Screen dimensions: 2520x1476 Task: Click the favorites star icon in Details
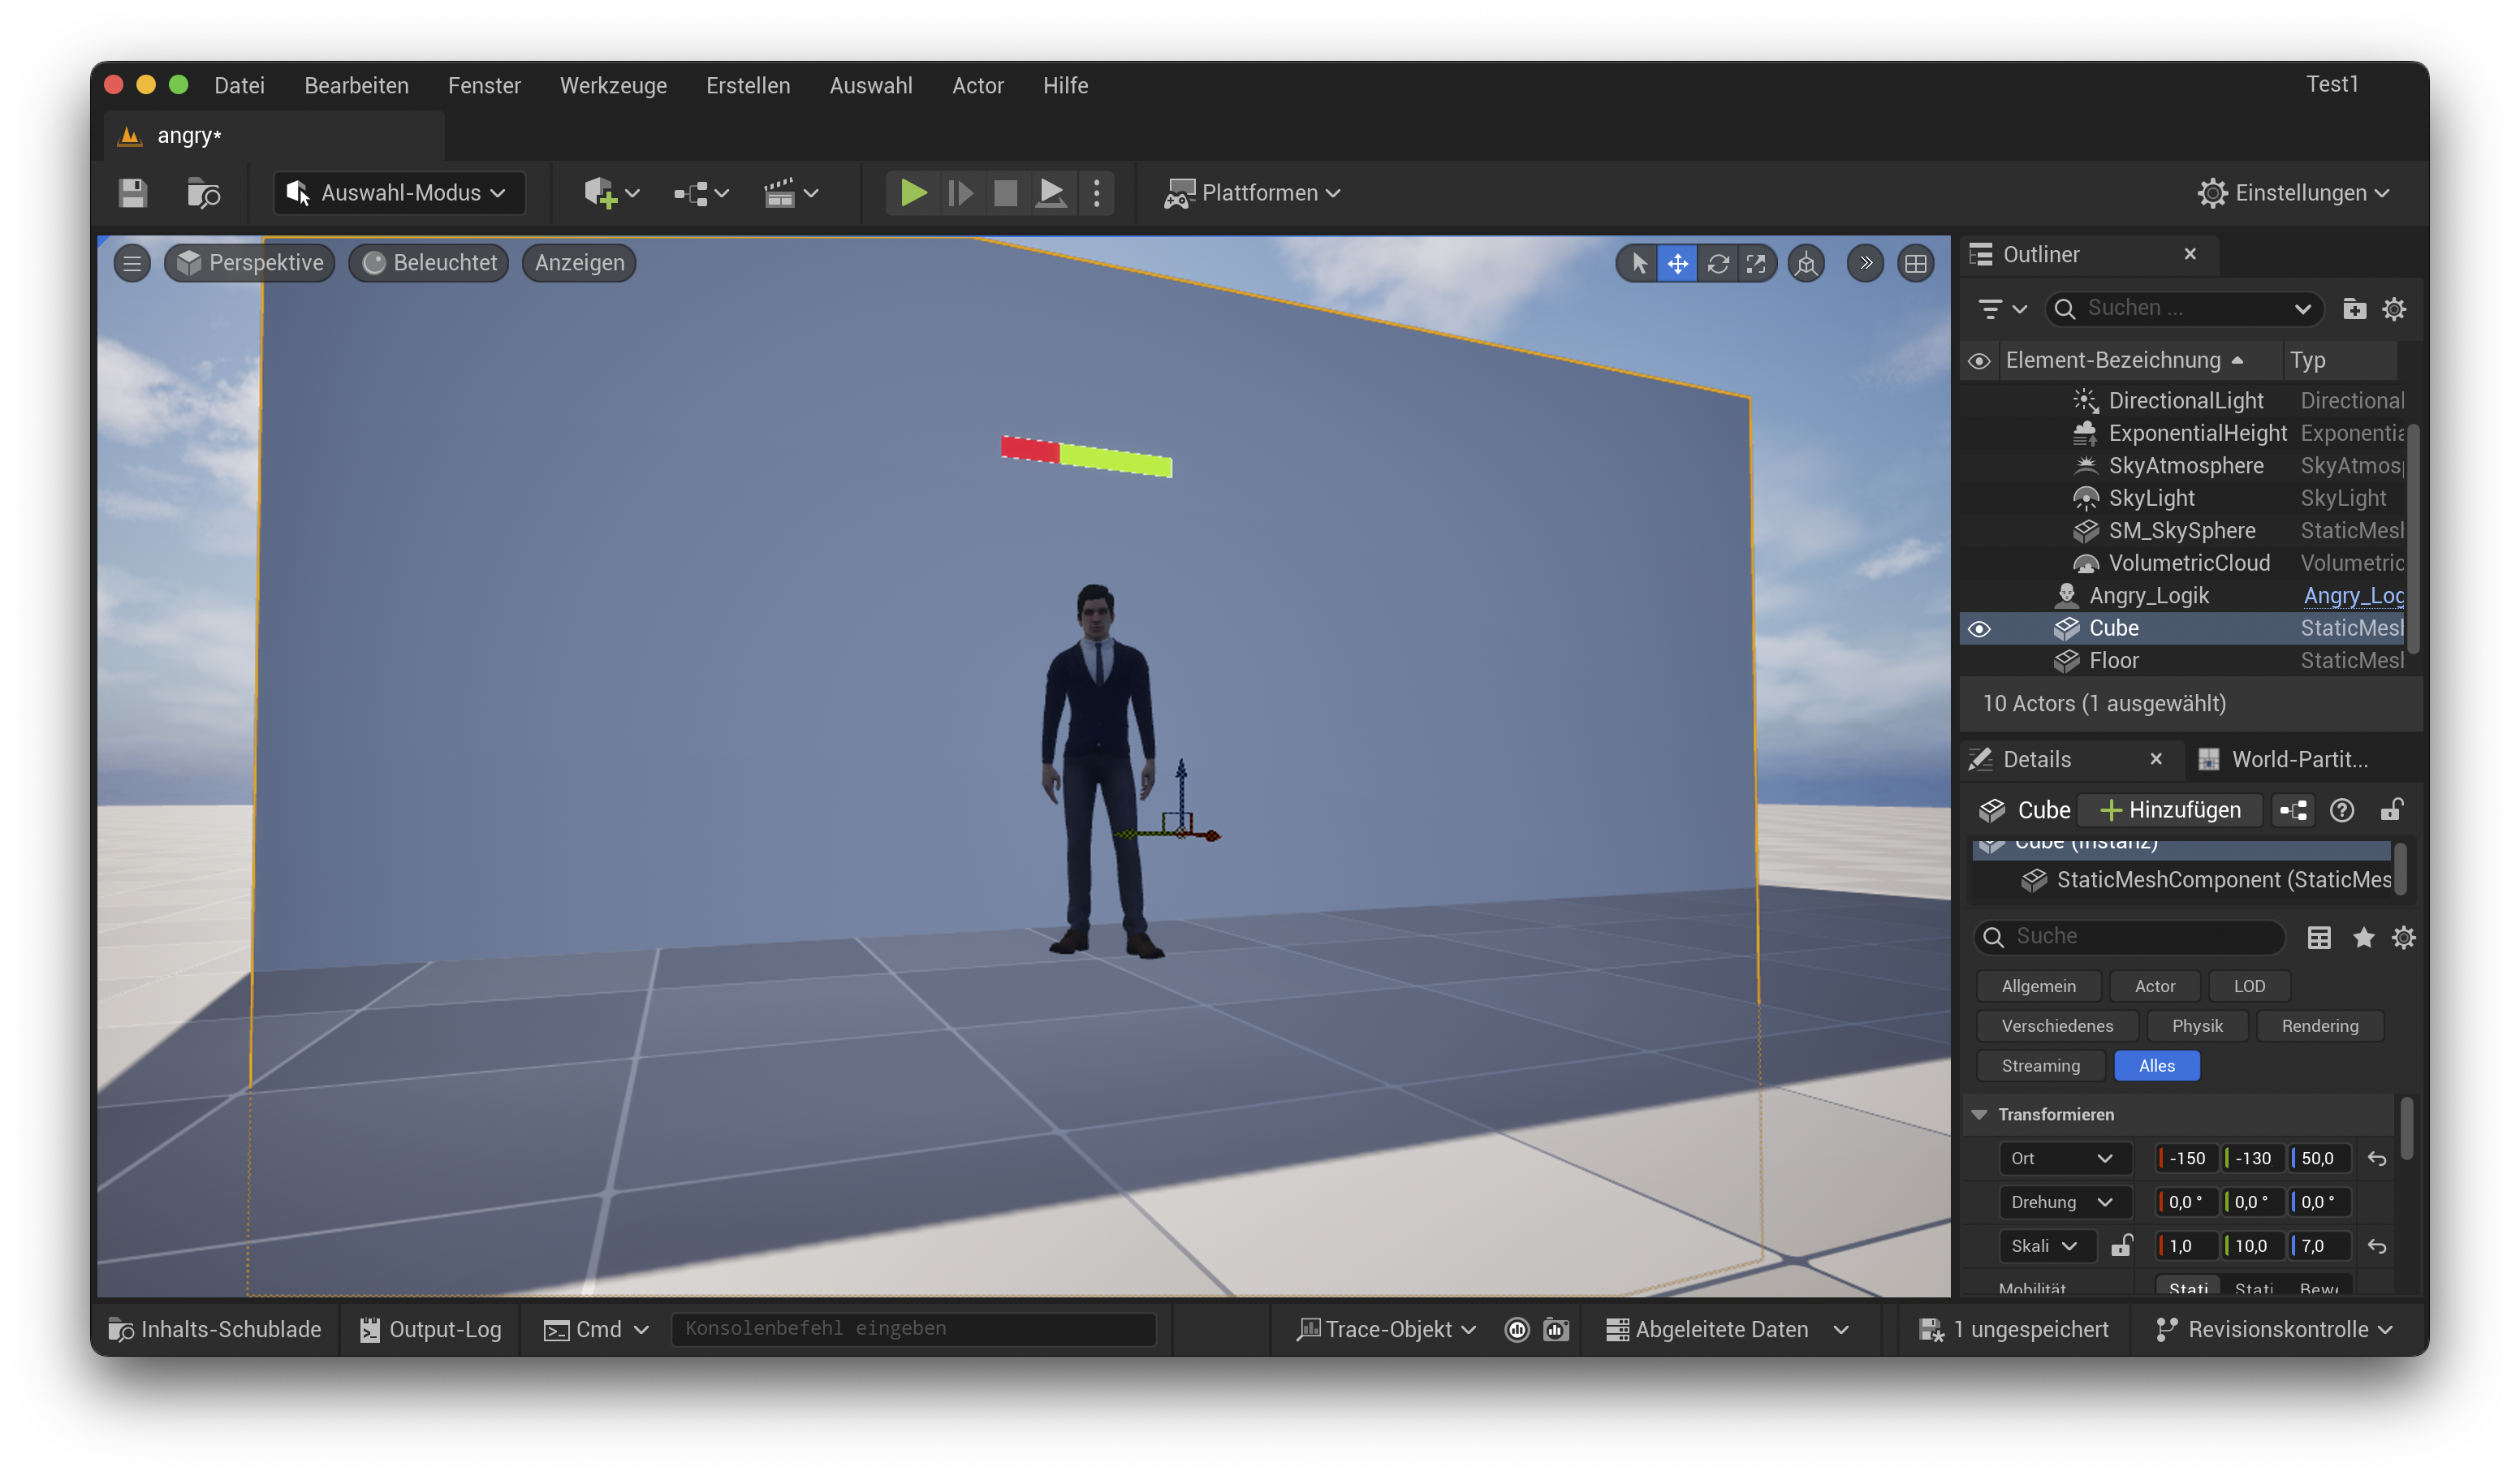[2363, 937]
